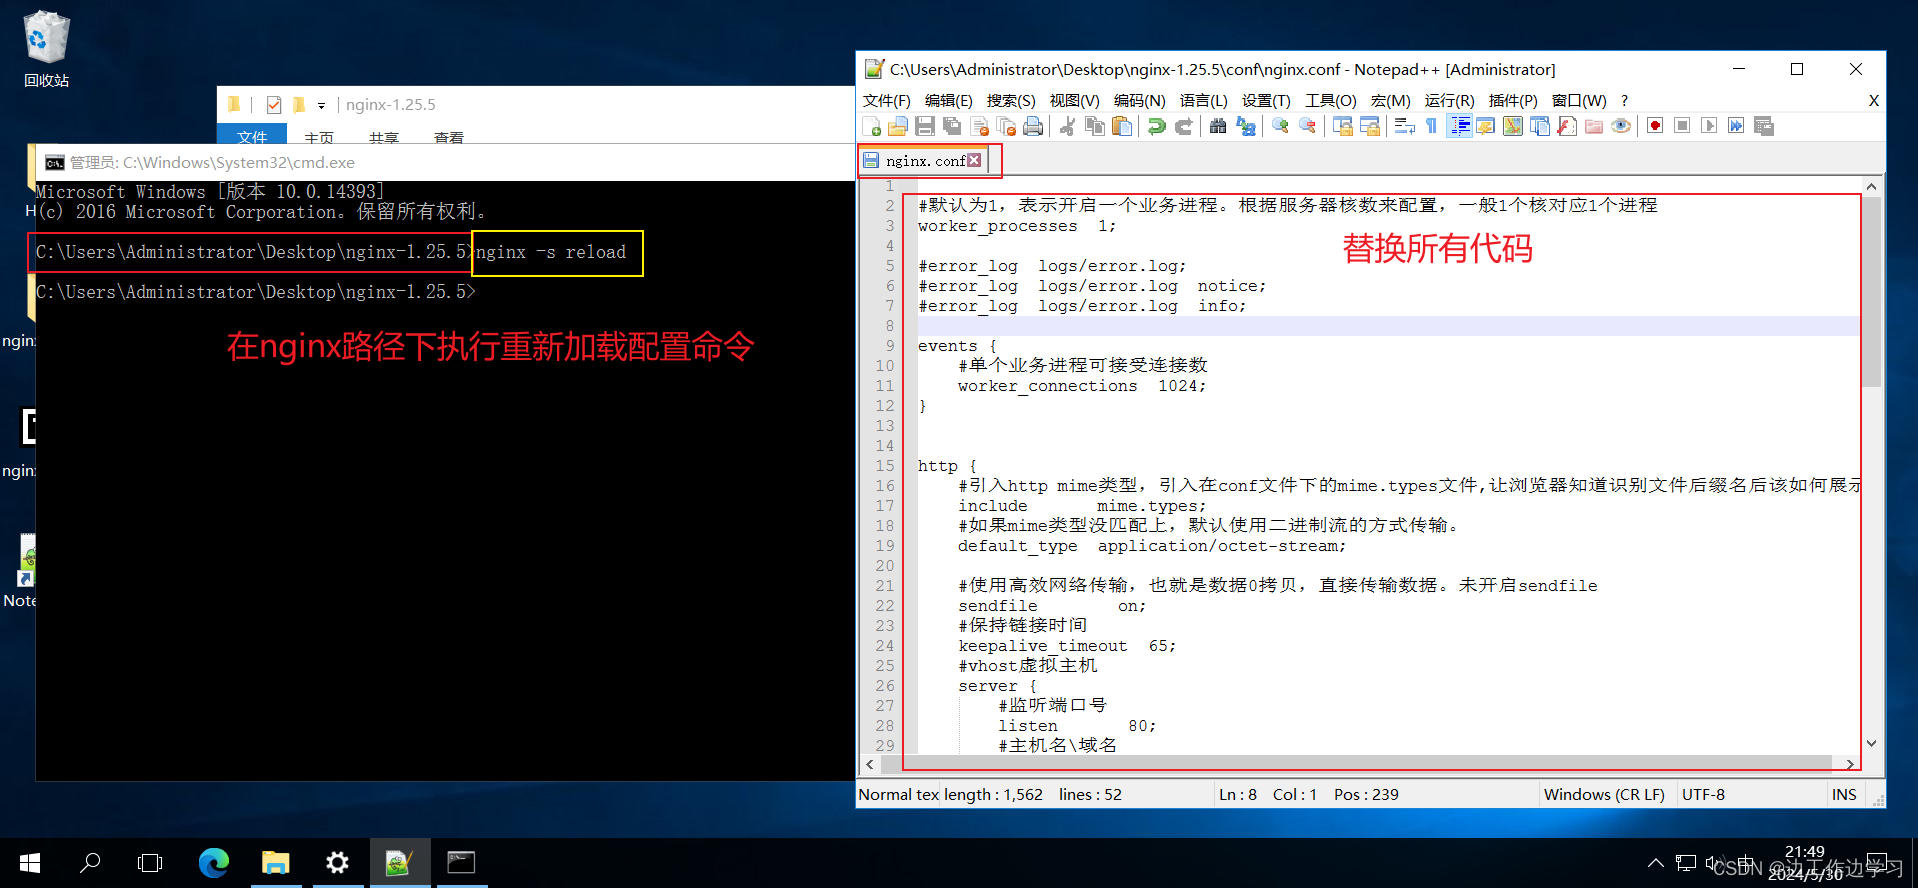The width and height of the screenshot is (1918, 888).
Task: Open the Replace dialog icon
Action: pos(1245,126)
